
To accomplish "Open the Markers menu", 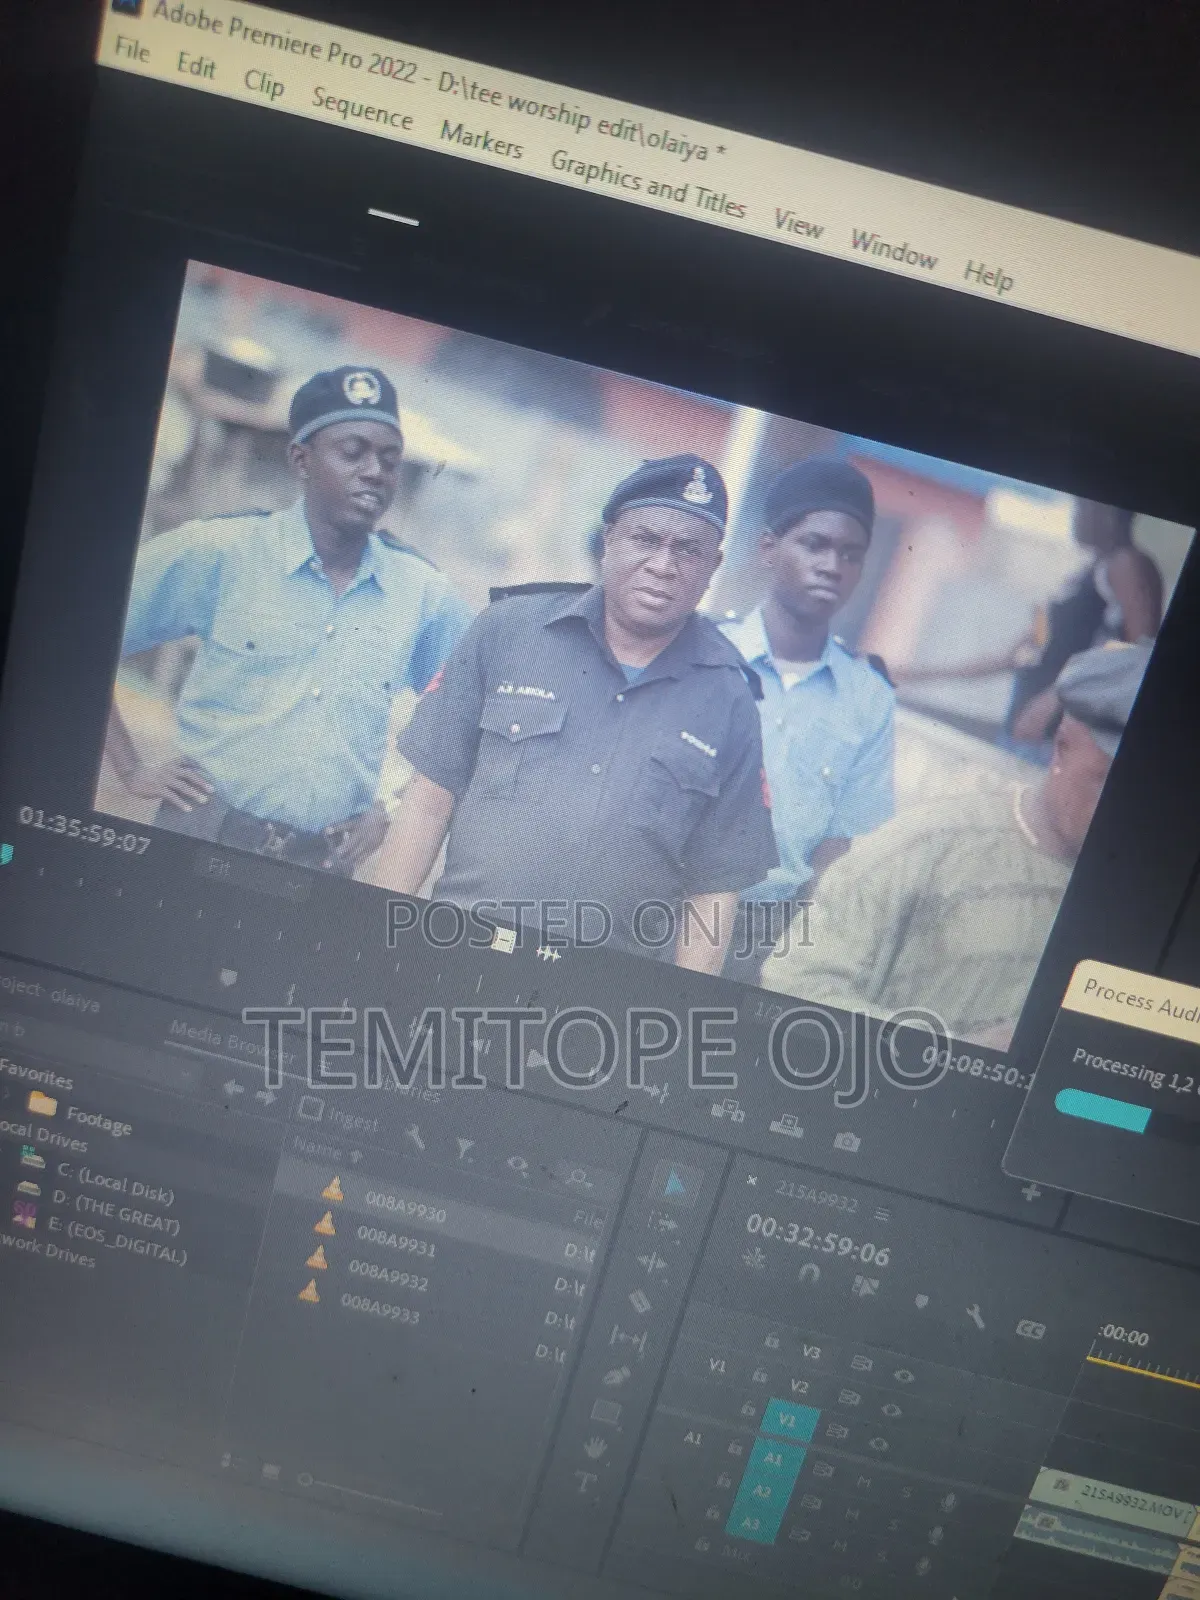I will point(481,140).
